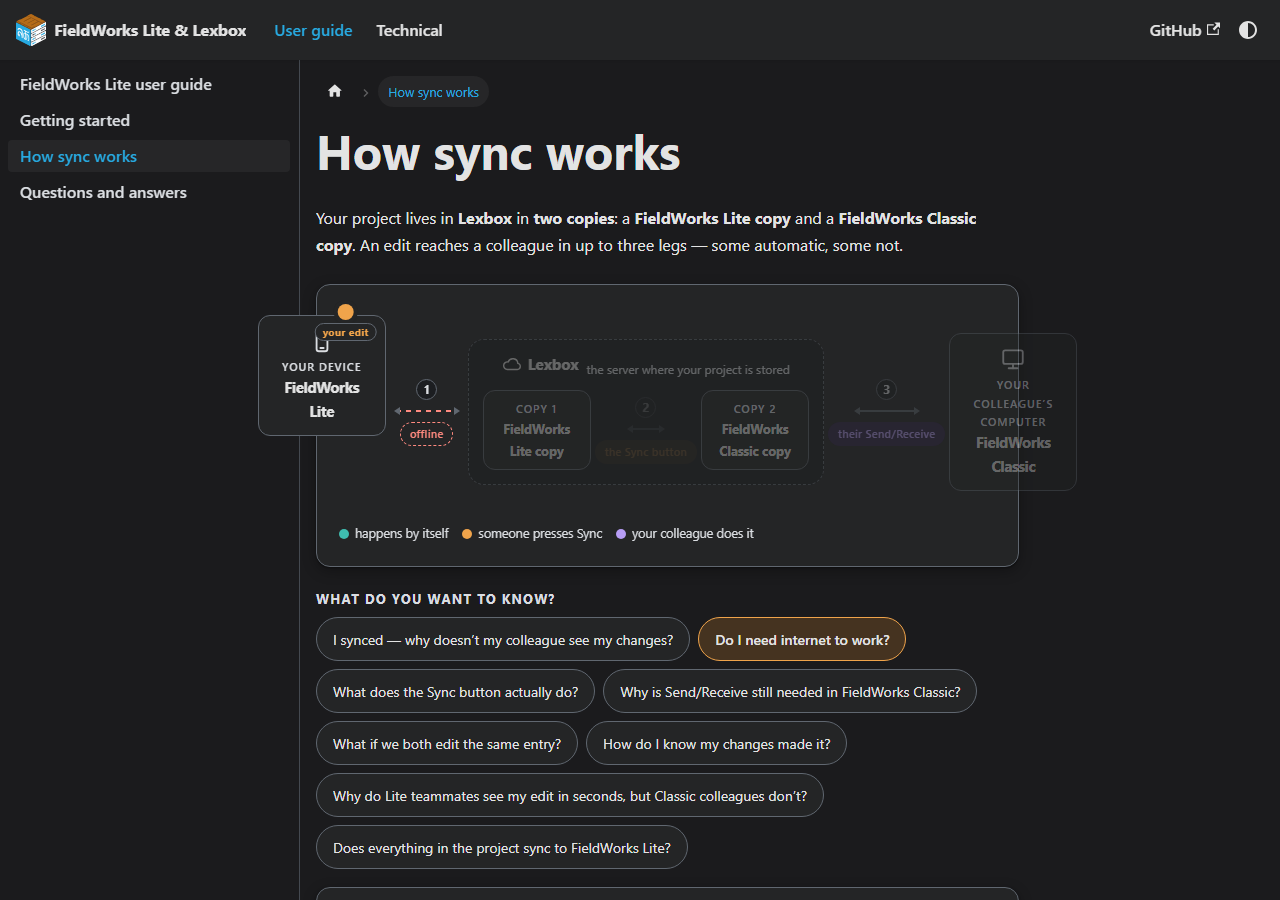
Task: Open Questions and answers sidebar item
Action: coord(149,193)
